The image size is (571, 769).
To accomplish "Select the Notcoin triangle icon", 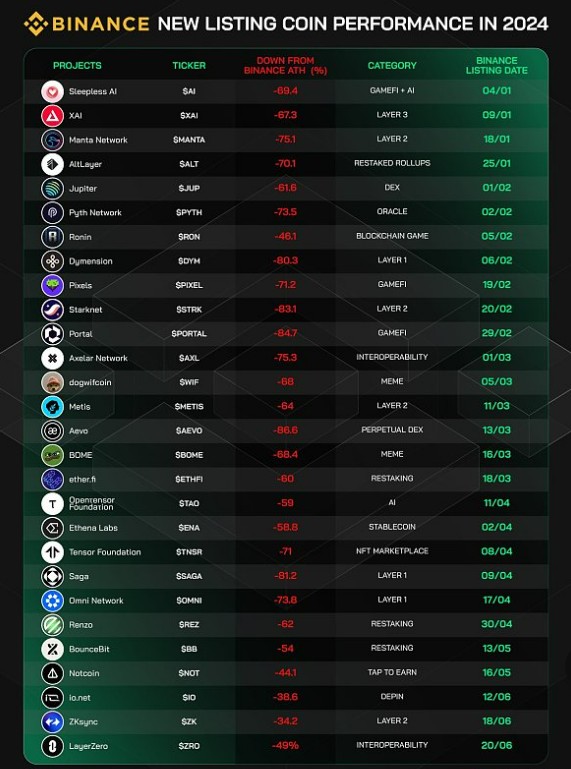I will tap(52, 674).
